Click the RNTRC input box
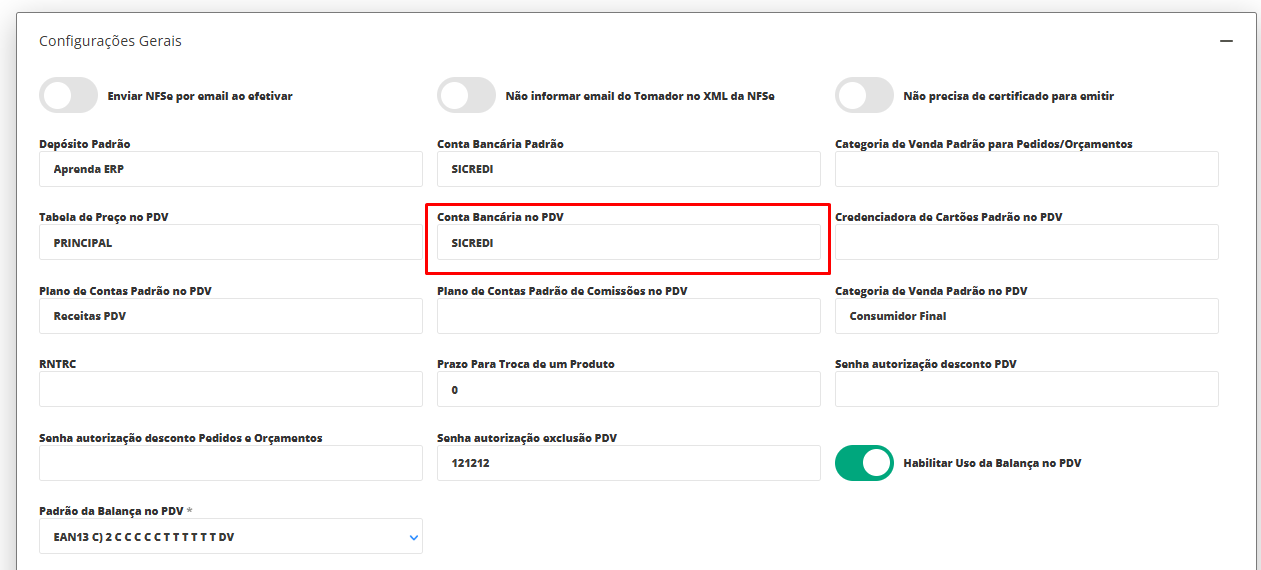The height and width of the screenshot is (570, 1261). pos(230,390)
